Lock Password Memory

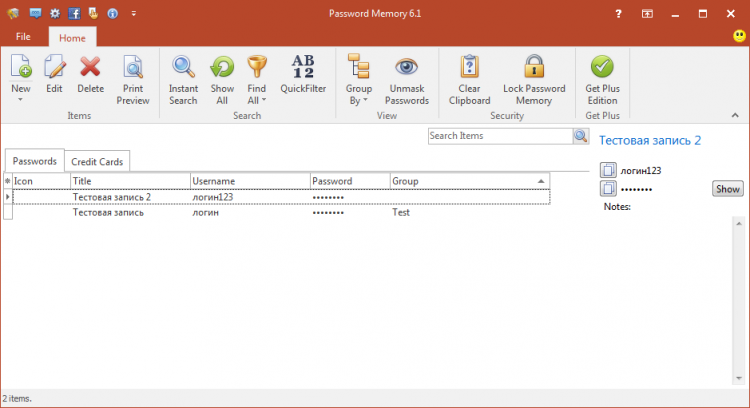pyautogui.click(x=534, y=80)
